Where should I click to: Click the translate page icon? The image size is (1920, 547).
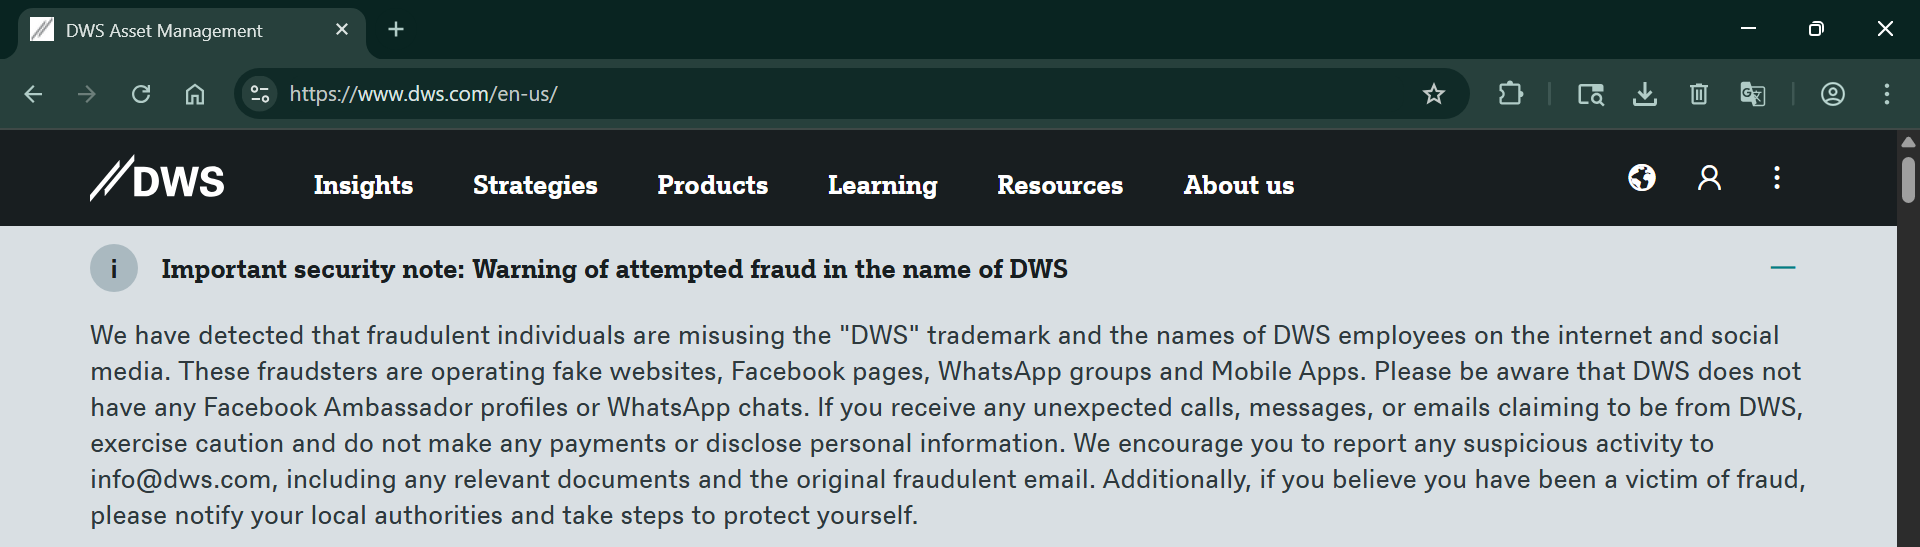[x=1752, y=94]
